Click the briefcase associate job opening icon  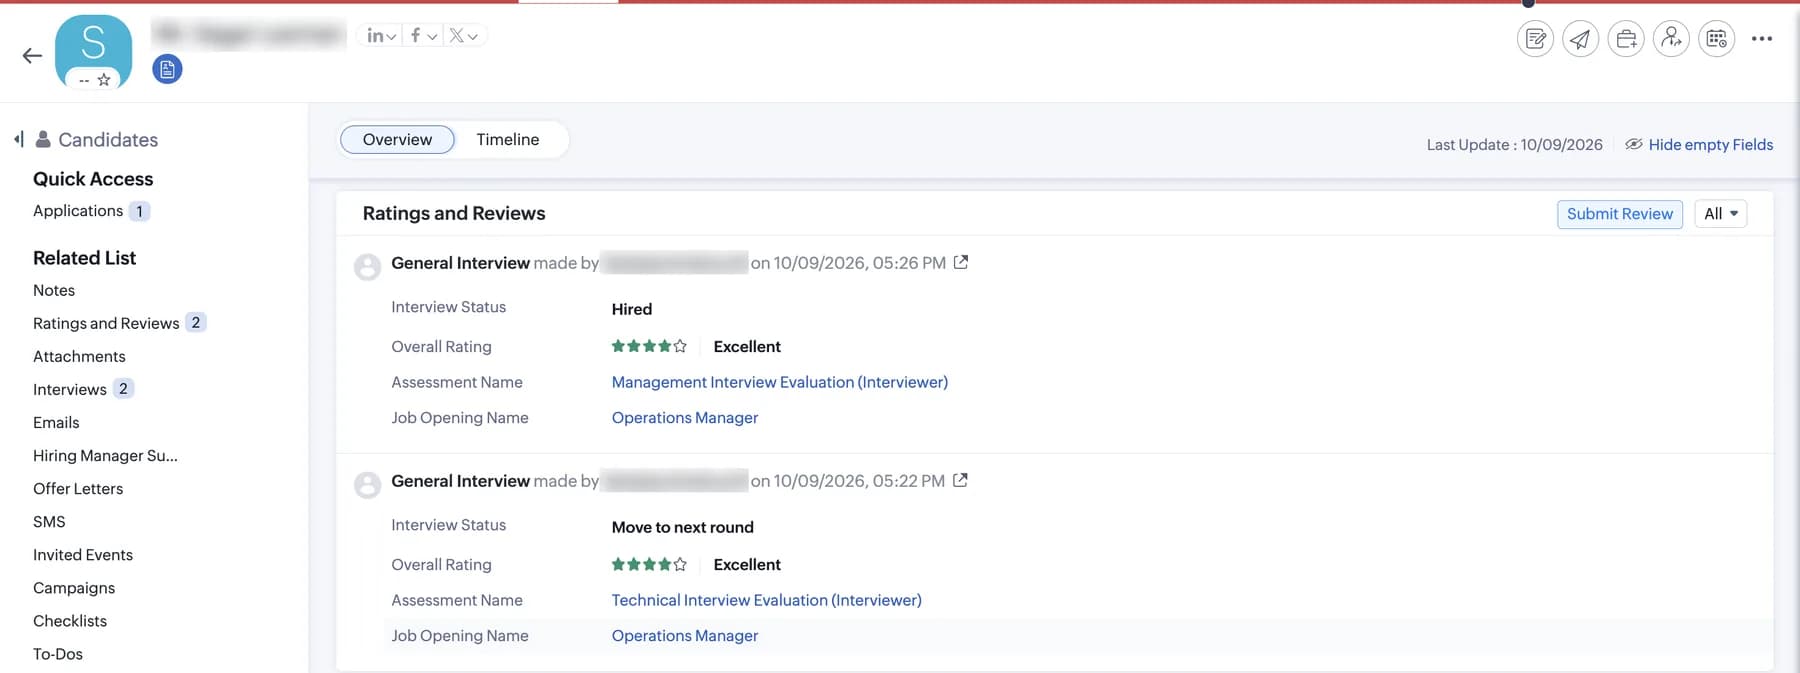tap(1626, 39)
